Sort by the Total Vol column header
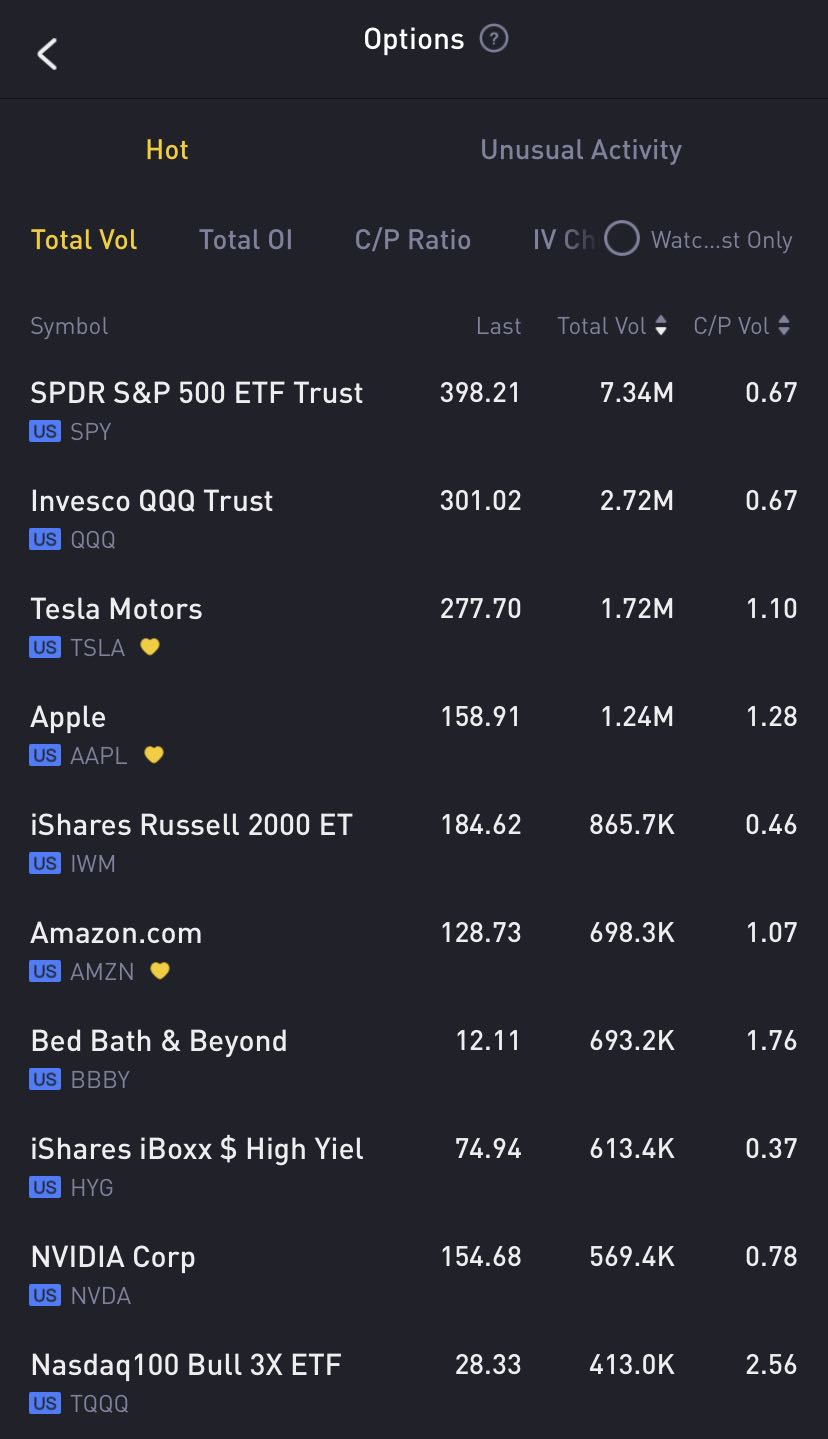The height and width of the screenshot is (1439, 828). pyautogui.click(x=612, y=326)
